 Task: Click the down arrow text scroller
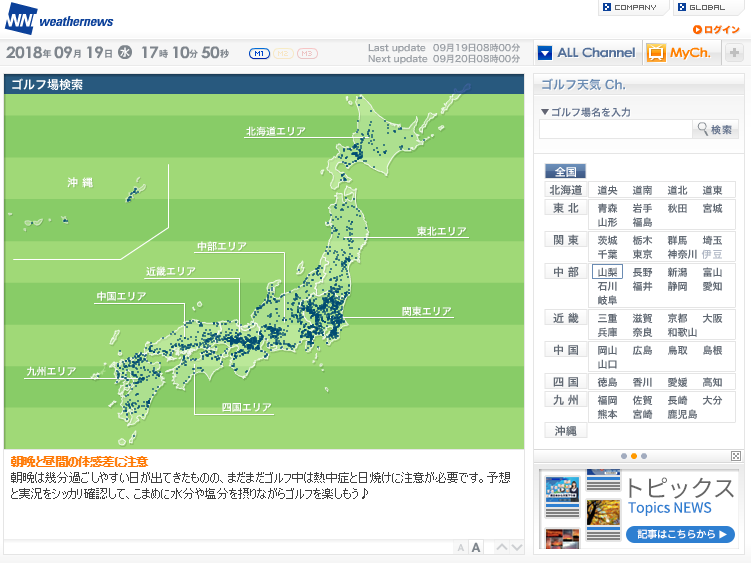click(x=516, y=547)
